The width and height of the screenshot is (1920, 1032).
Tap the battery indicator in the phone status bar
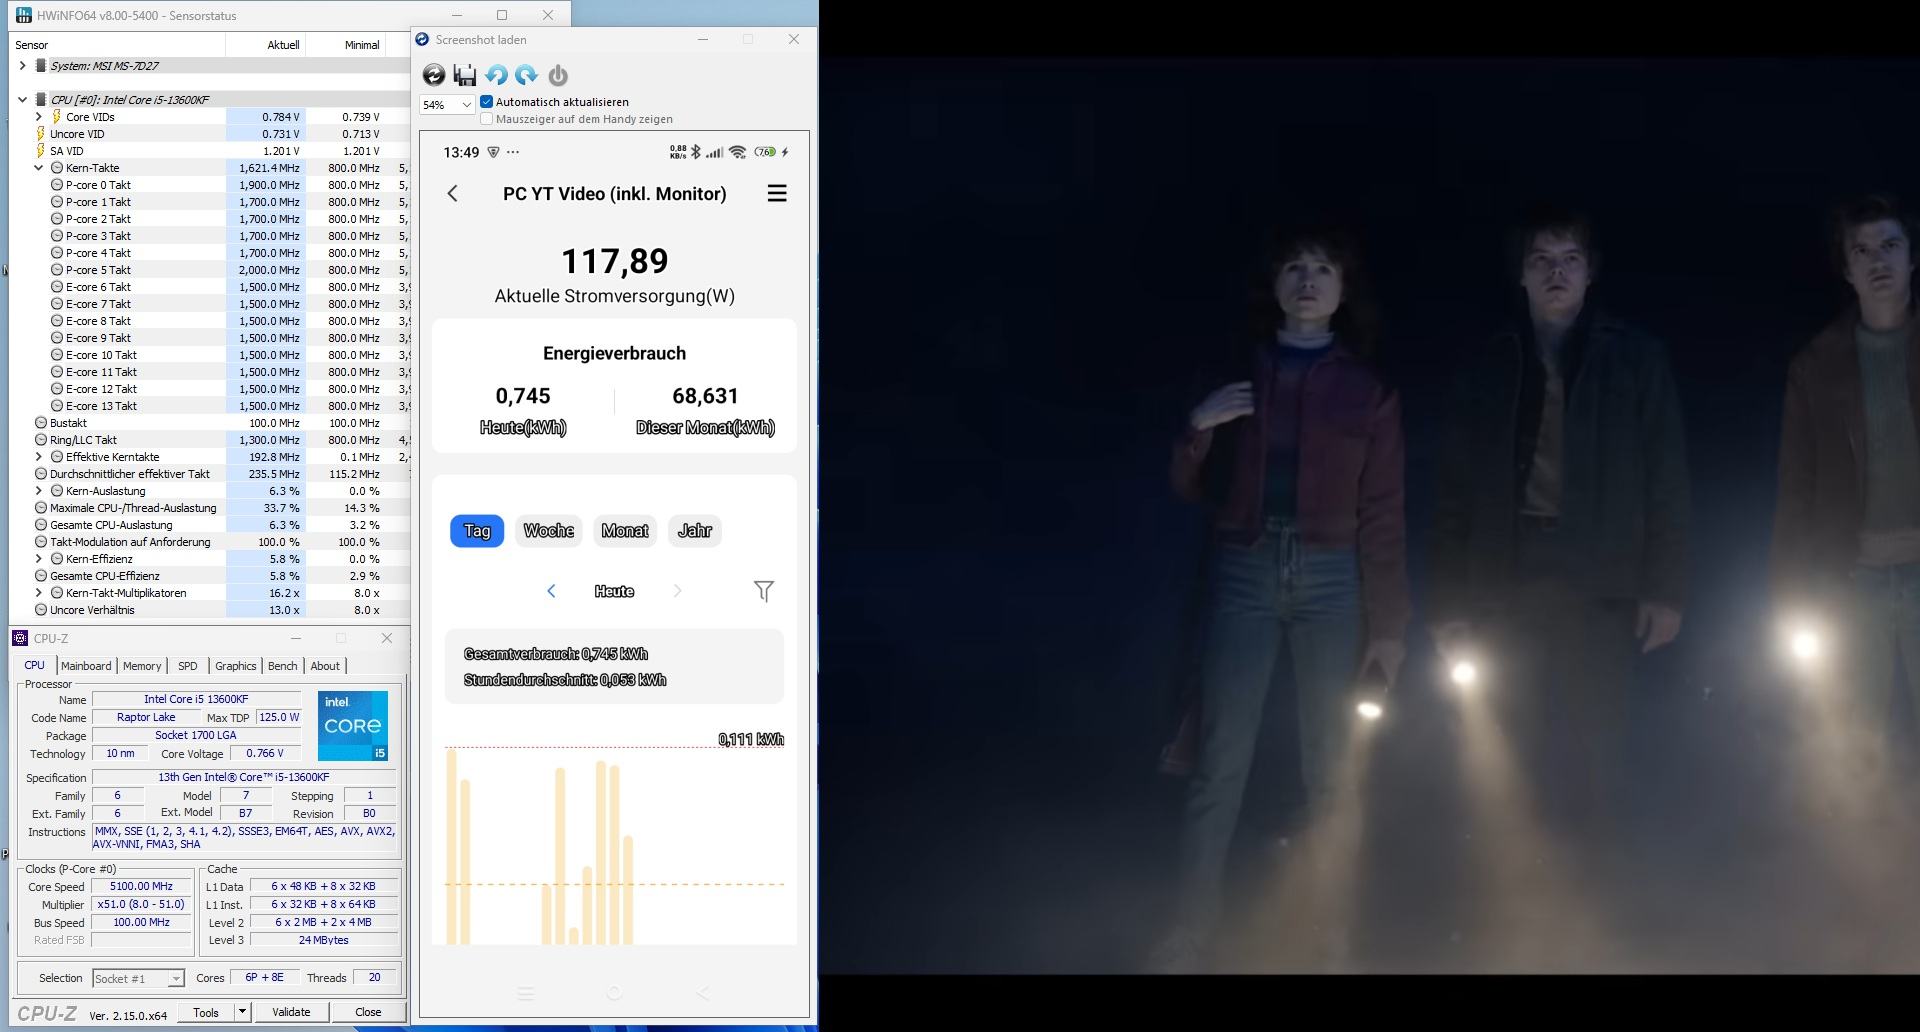(766, 152)
